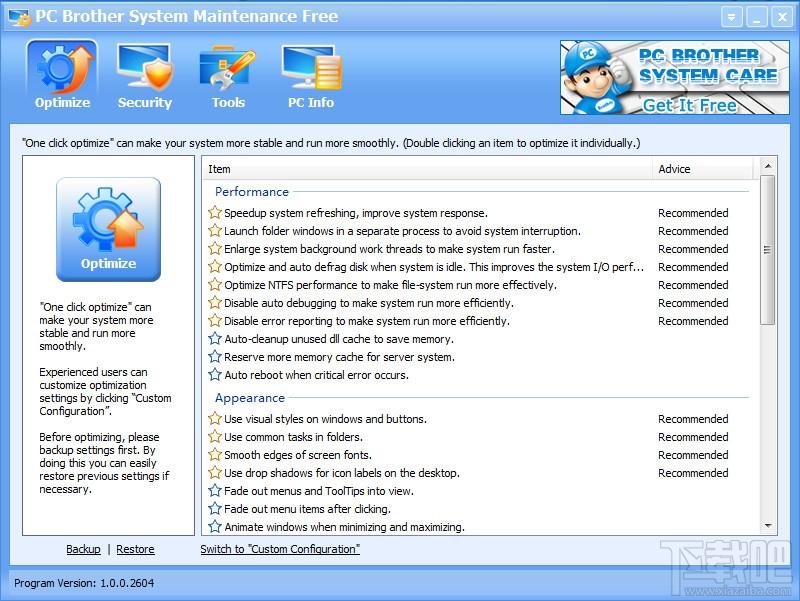Click star icon for Use drop shadows item
This screenshot has height=601, width=800.
coord(215,472)
